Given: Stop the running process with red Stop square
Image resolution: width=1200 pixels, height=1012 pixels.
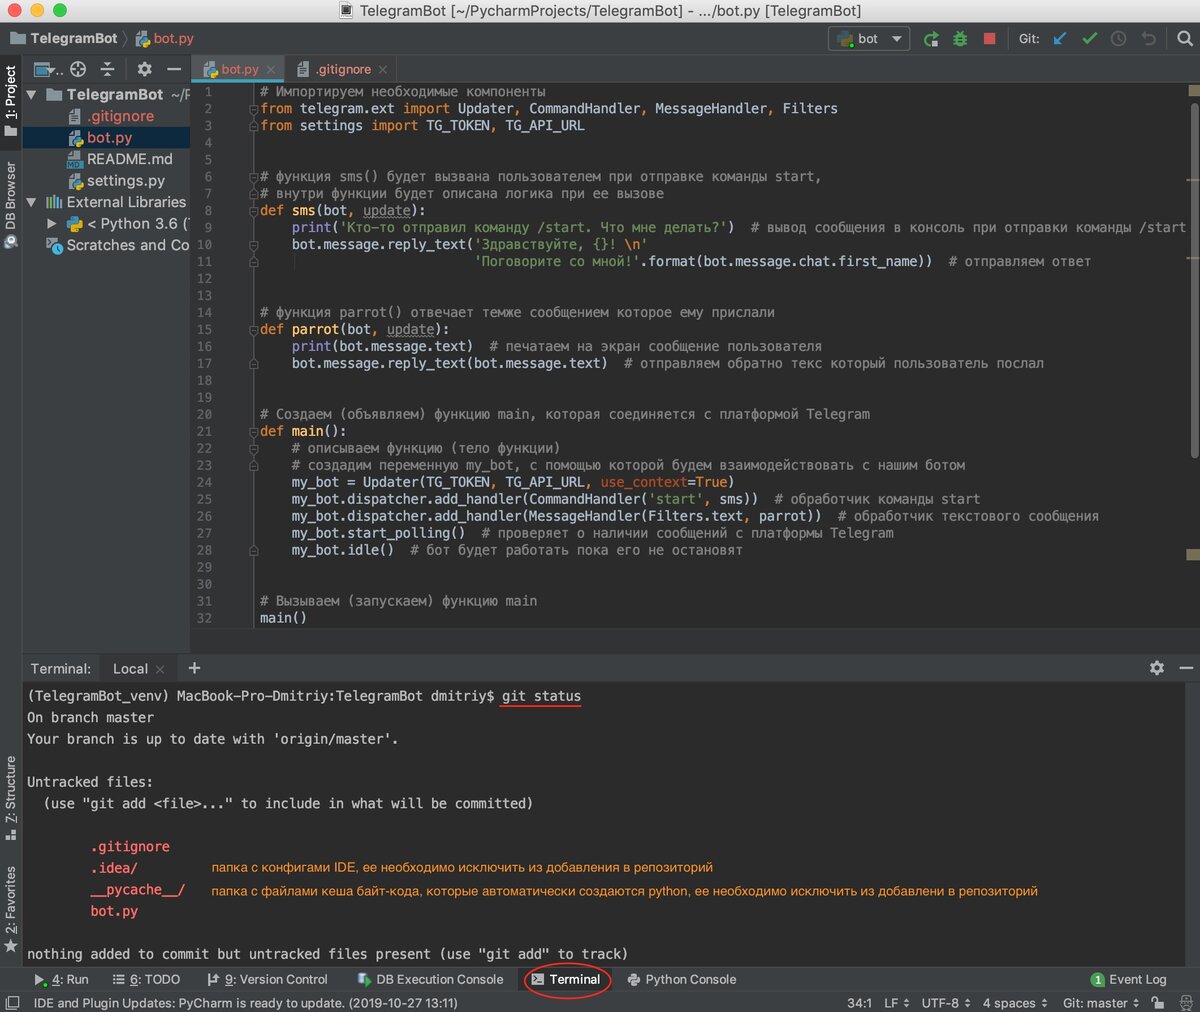Looking at the screenshot, I should 989,37.
